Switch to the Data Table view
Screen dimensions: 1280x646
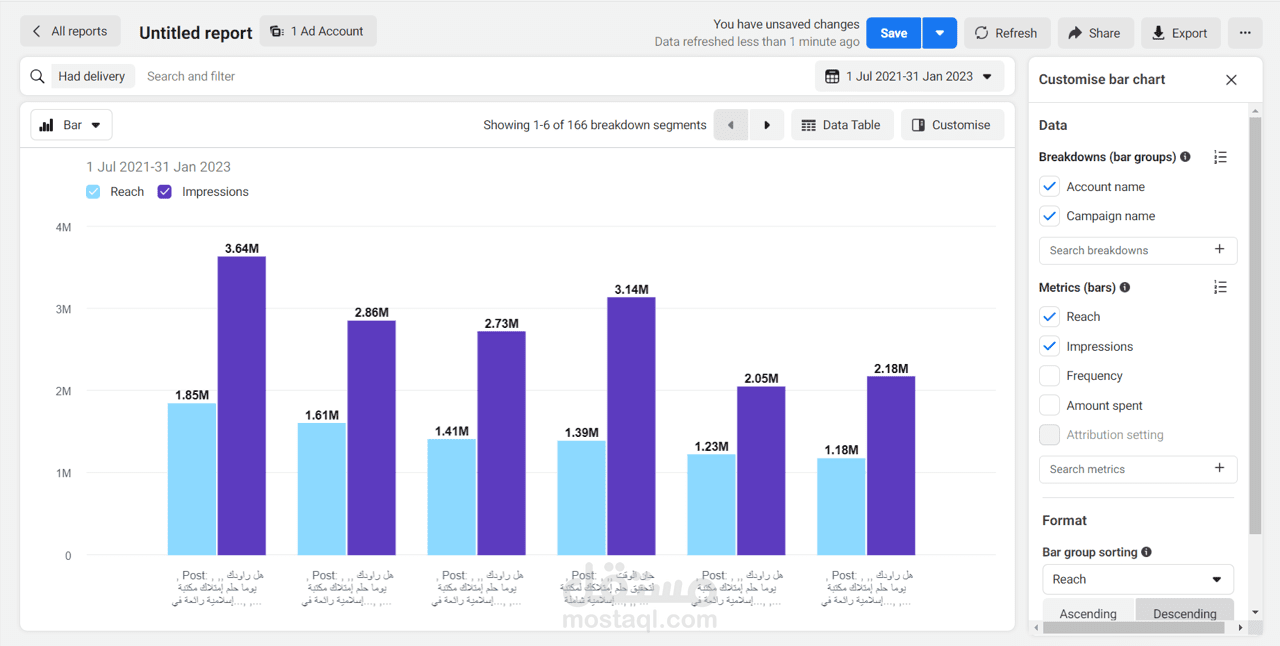841,125
